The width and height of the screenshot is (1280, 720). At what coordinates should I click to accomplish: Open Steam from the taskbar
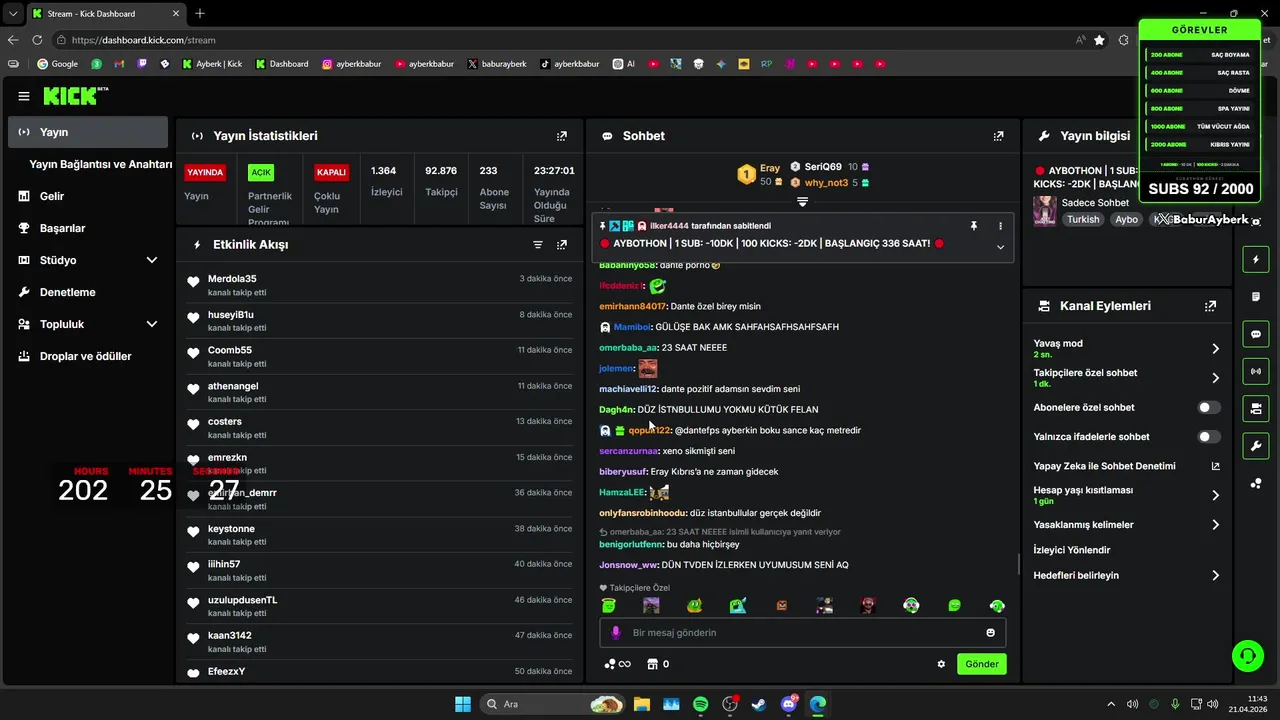point(759,704)
